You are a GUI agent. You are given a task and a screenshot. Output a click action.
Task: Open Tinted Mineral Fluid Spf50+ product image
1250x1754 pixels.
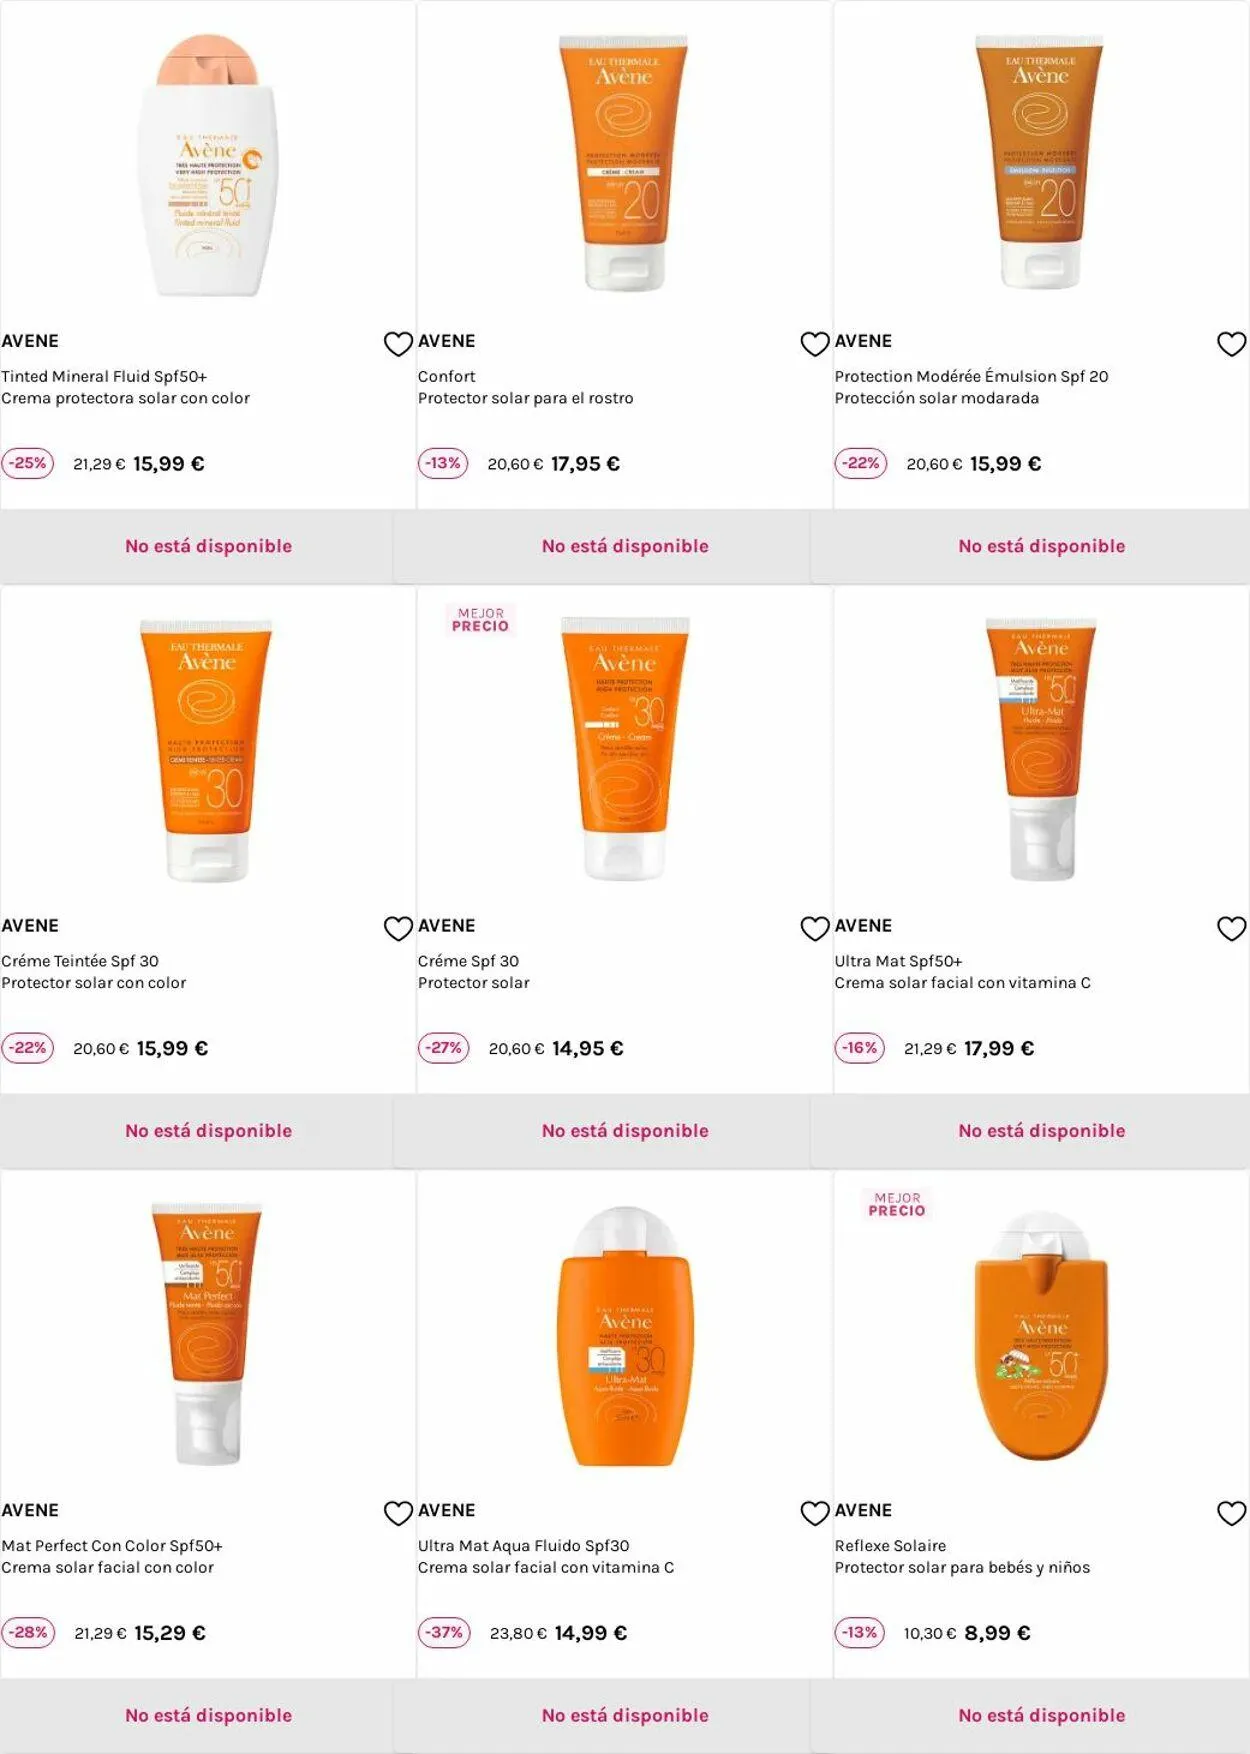(x=208, y=165)
